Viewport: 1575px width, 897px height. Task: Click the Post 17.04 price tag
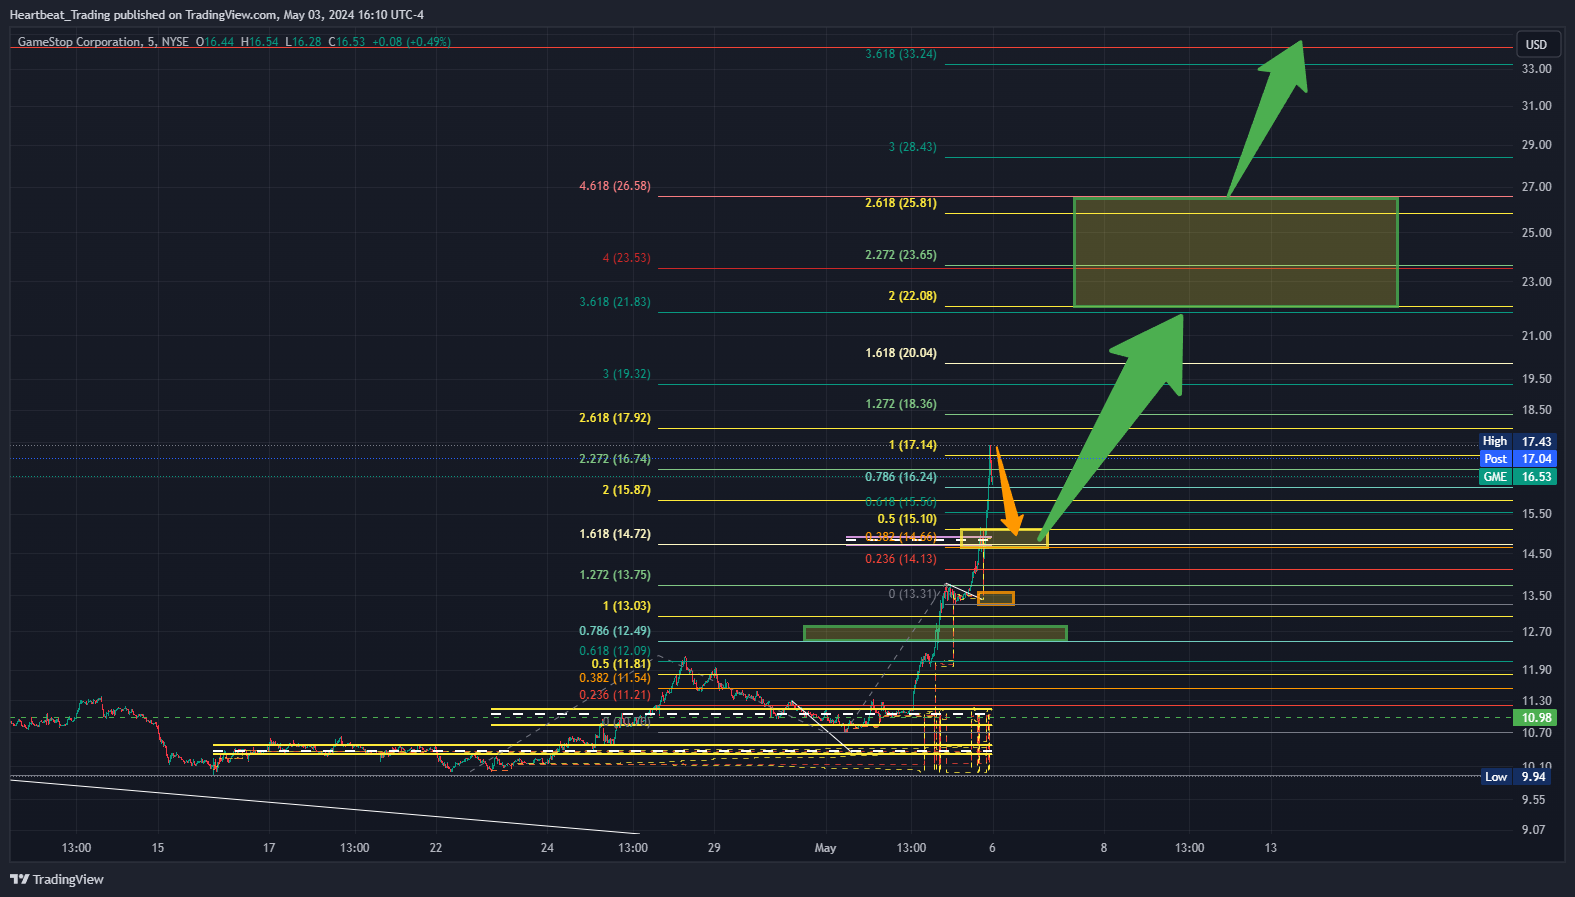[1518, 459]
